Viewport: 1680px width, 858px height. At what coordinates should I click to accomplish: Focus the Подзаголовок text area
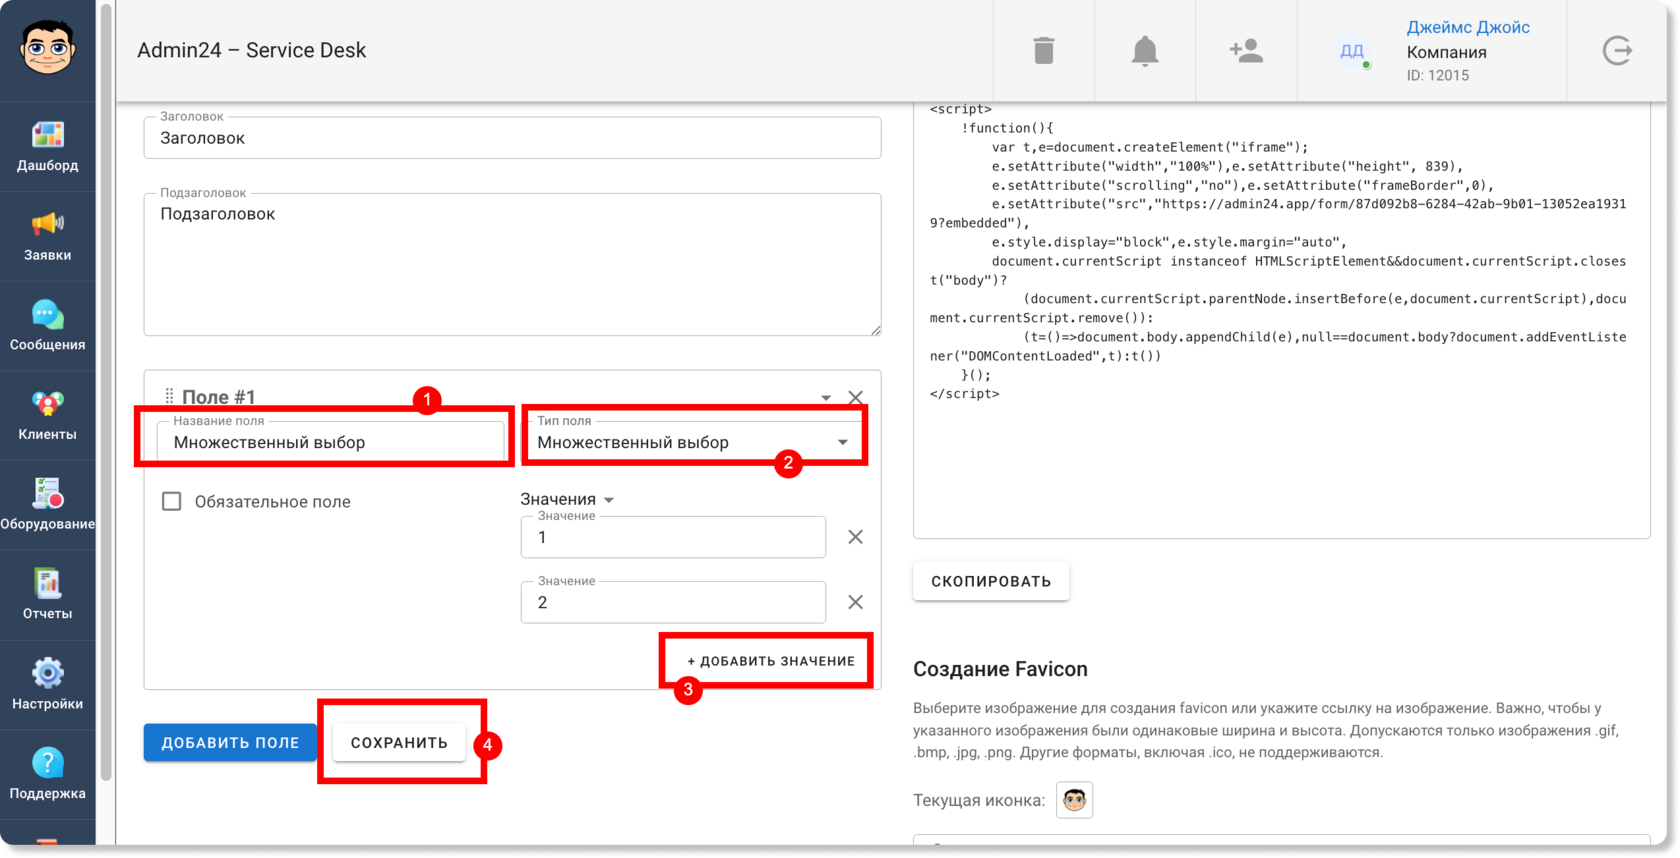(512, 265)
